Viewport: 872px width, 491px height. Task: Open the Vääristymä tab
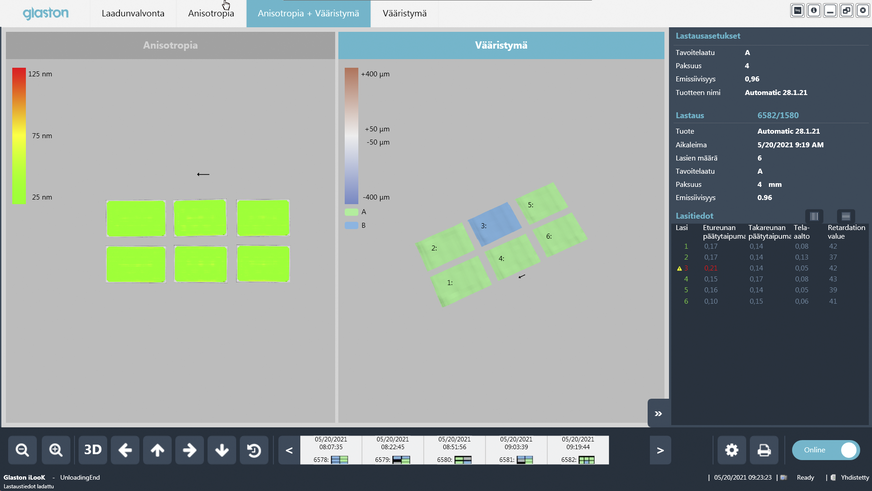404,13
